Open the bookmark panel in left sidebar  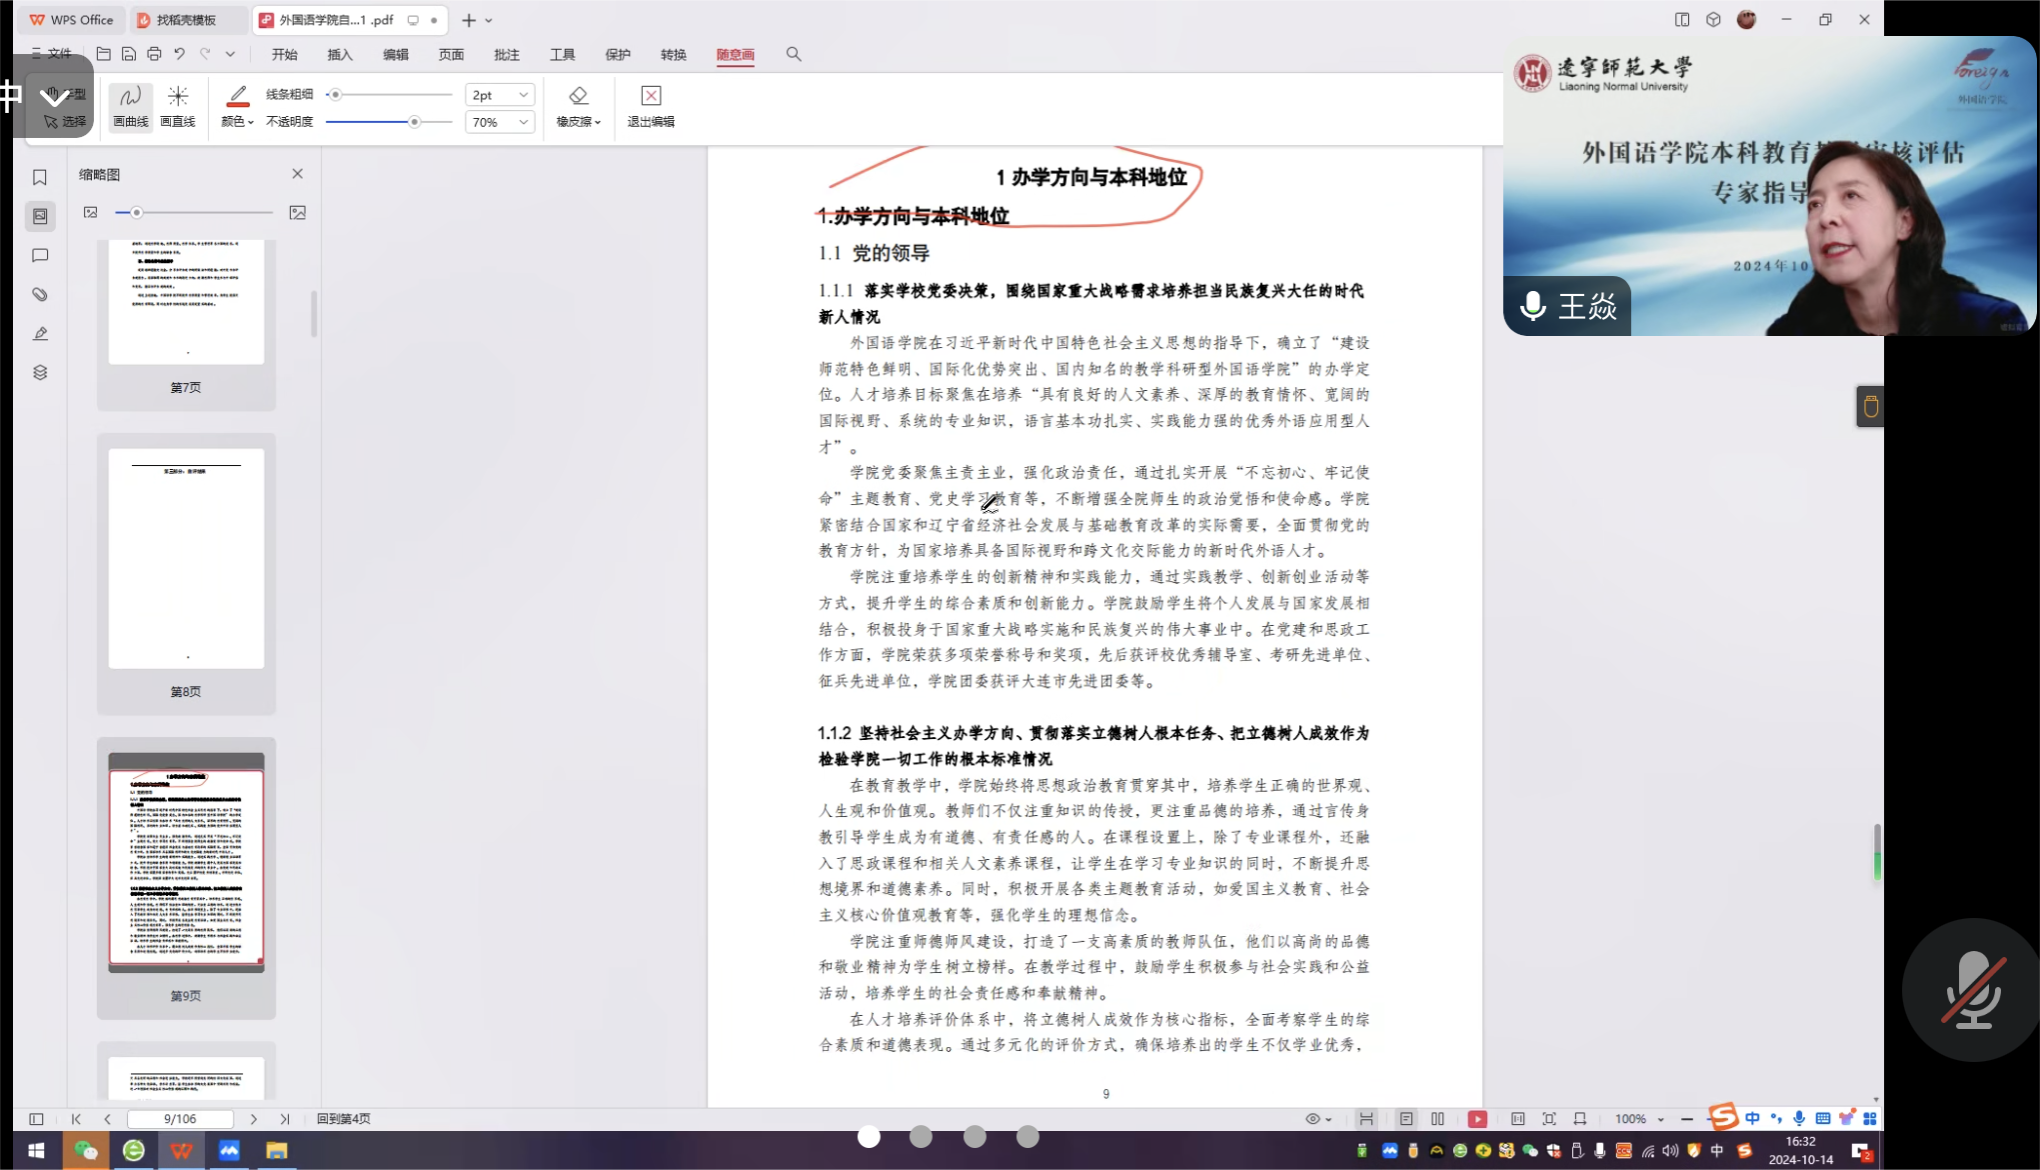pyautogui.click(x=40, y=177)
